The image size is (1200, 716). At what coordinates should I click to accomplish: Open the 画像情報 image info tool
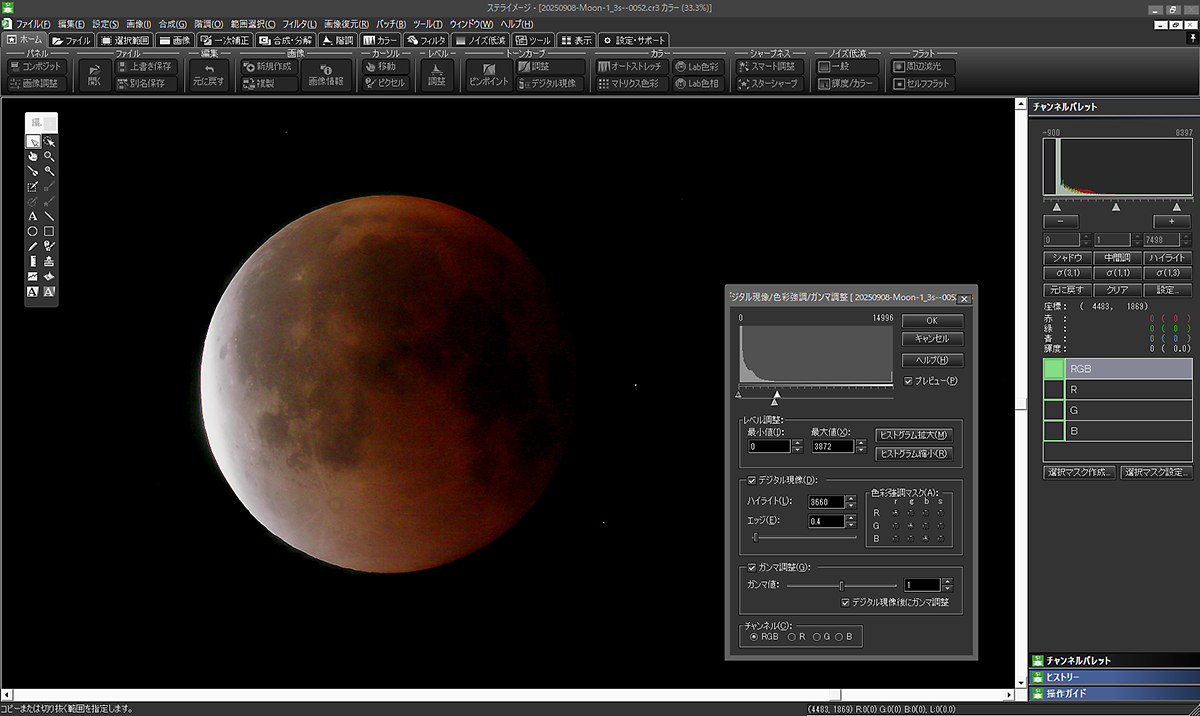click(x=325, y=74)
